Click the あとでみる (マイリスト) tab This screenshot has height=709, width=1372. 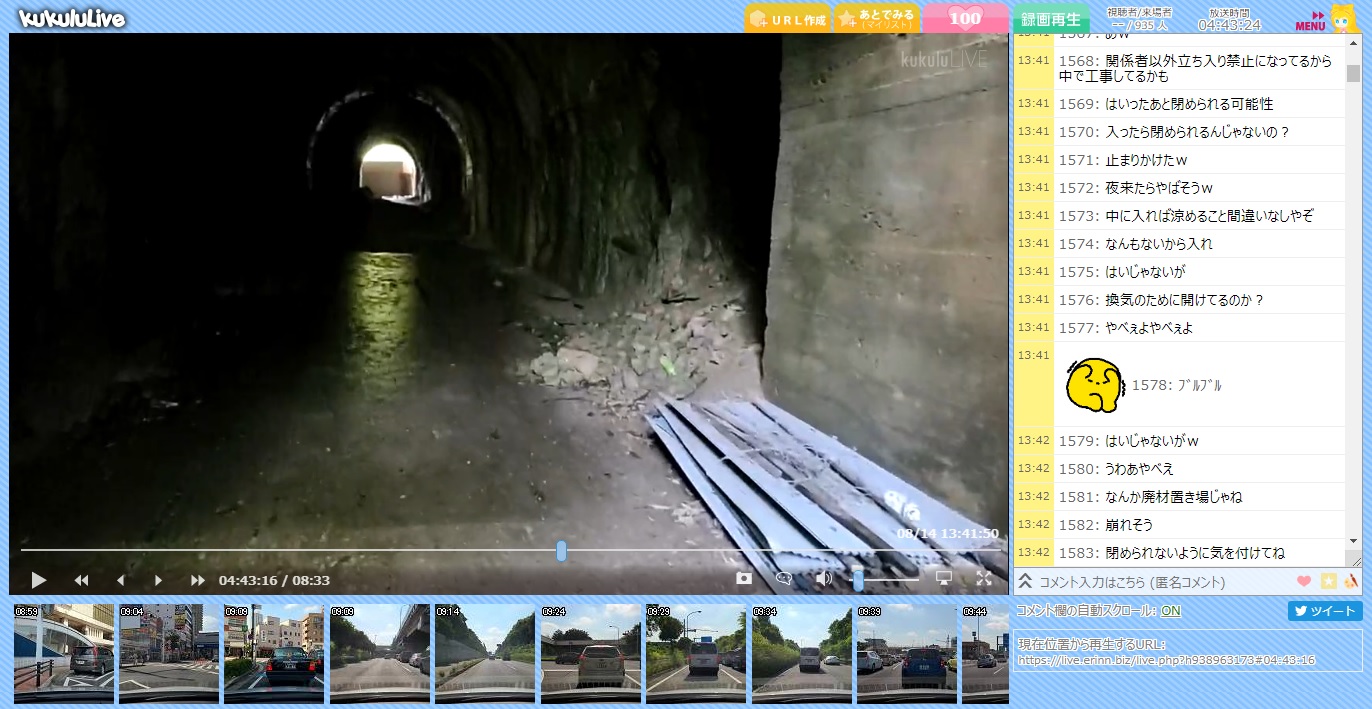876,19
